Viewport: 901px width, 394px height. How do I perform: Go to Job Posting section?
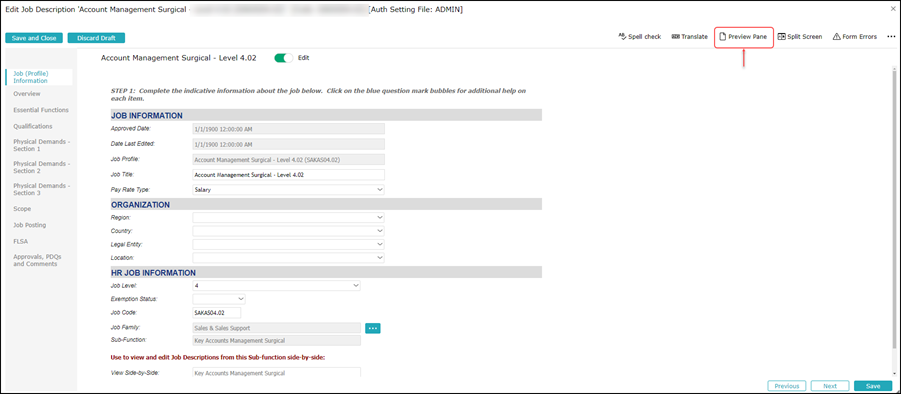pos(30,225)
